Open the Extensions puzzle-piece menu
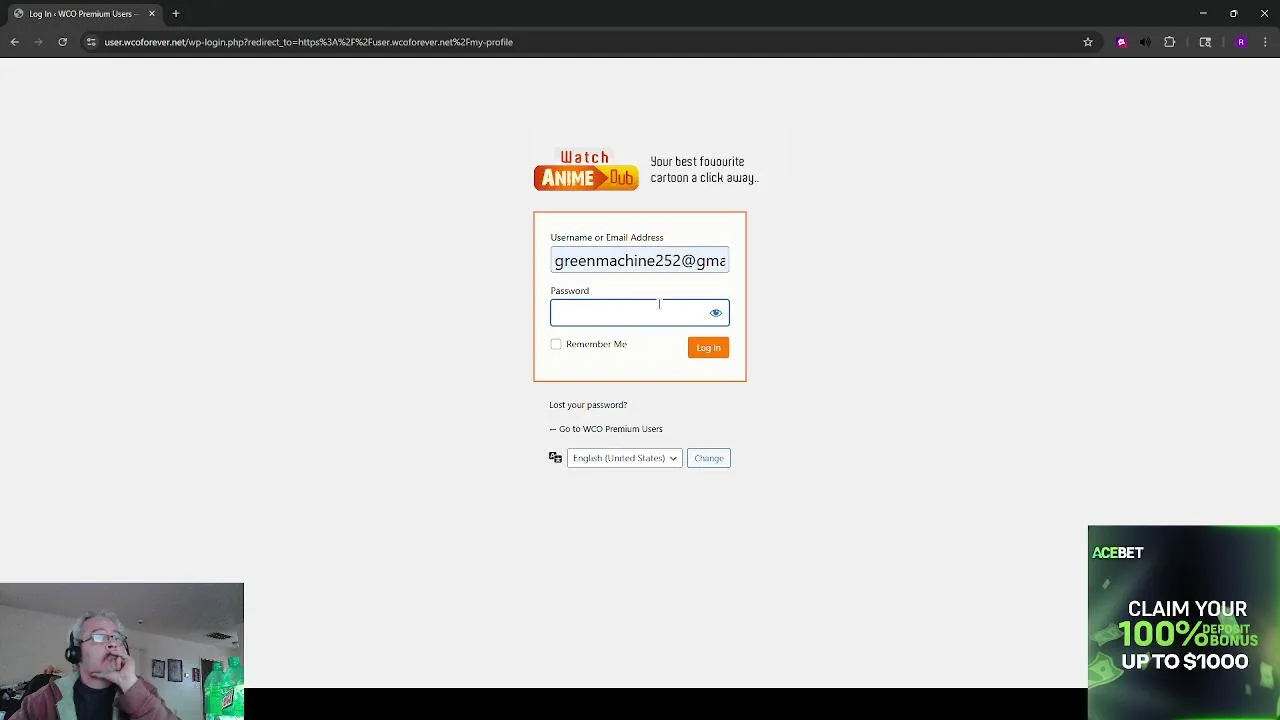Image resolution: width=1280 pixels, height=720 pixels. click(x=1169, y=42)
